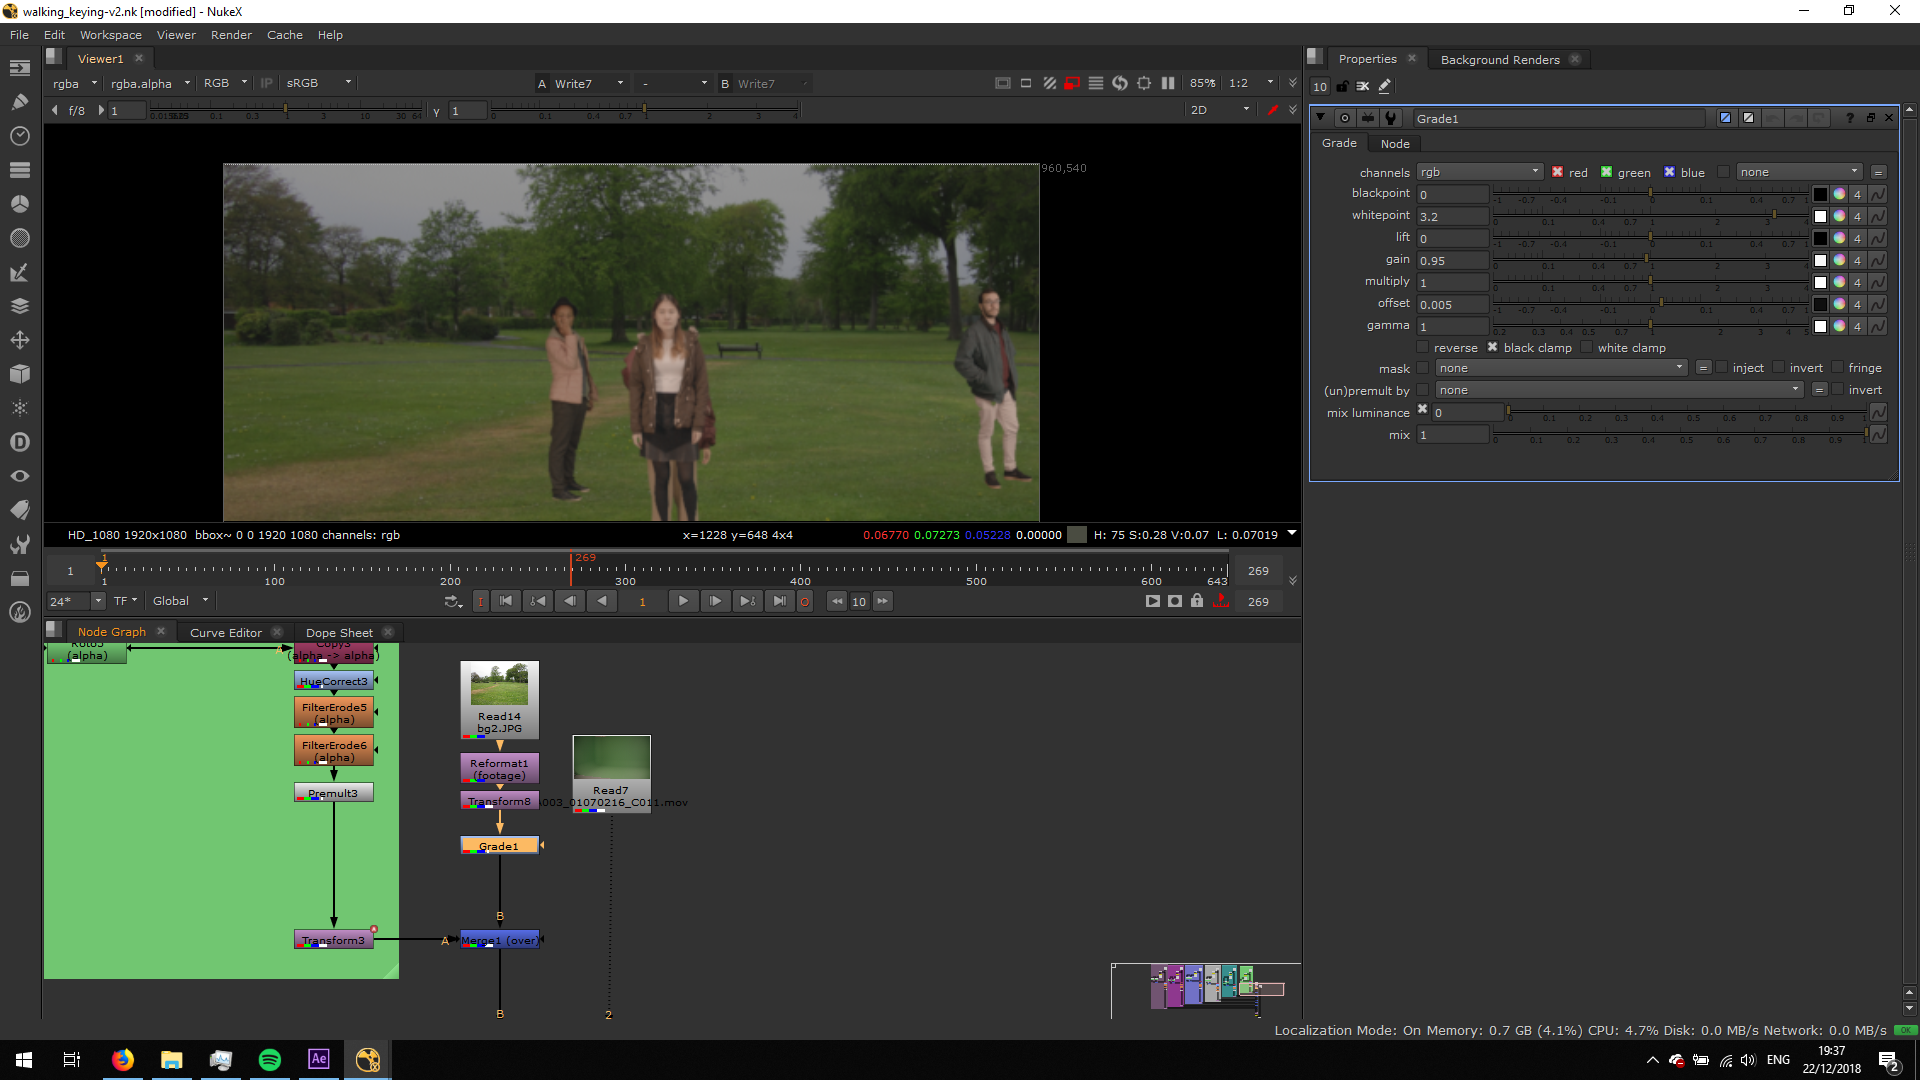1920x1080 pixels.
Task: Open the whitepoint color picker wheel
Action: 1839,216
